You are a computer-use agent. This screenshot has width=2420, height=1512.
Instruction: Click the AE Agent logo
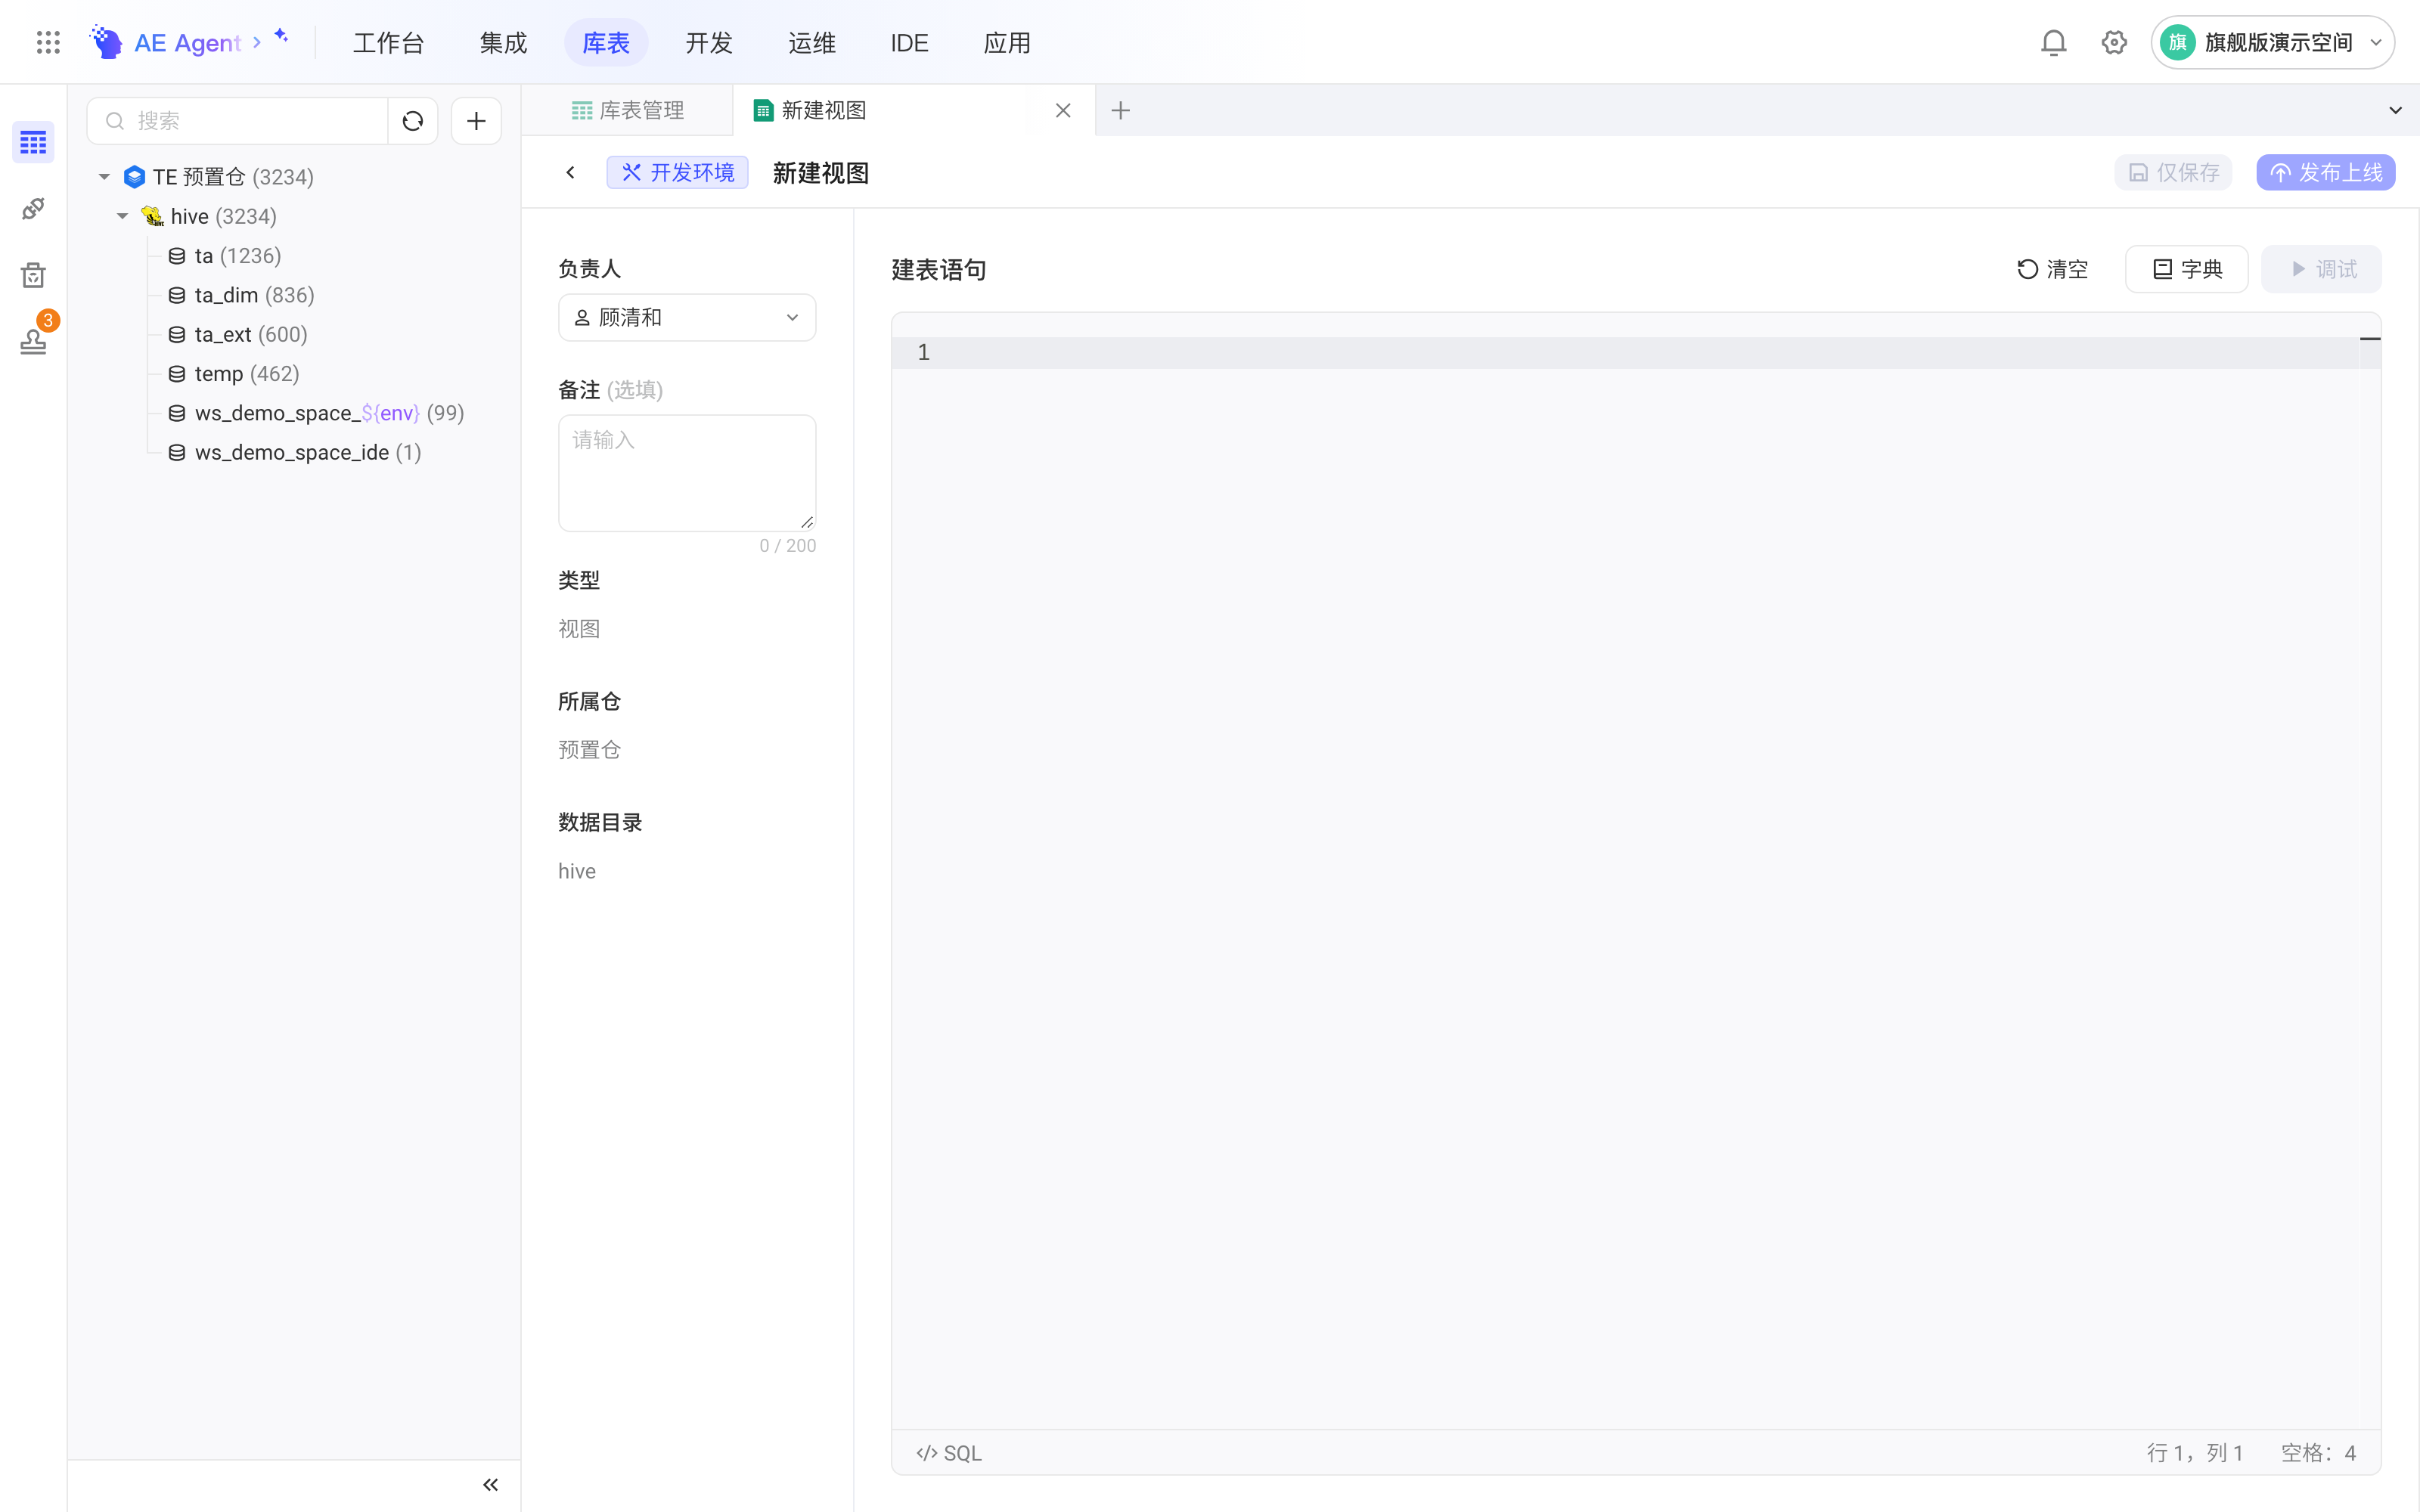click(106, 42)
